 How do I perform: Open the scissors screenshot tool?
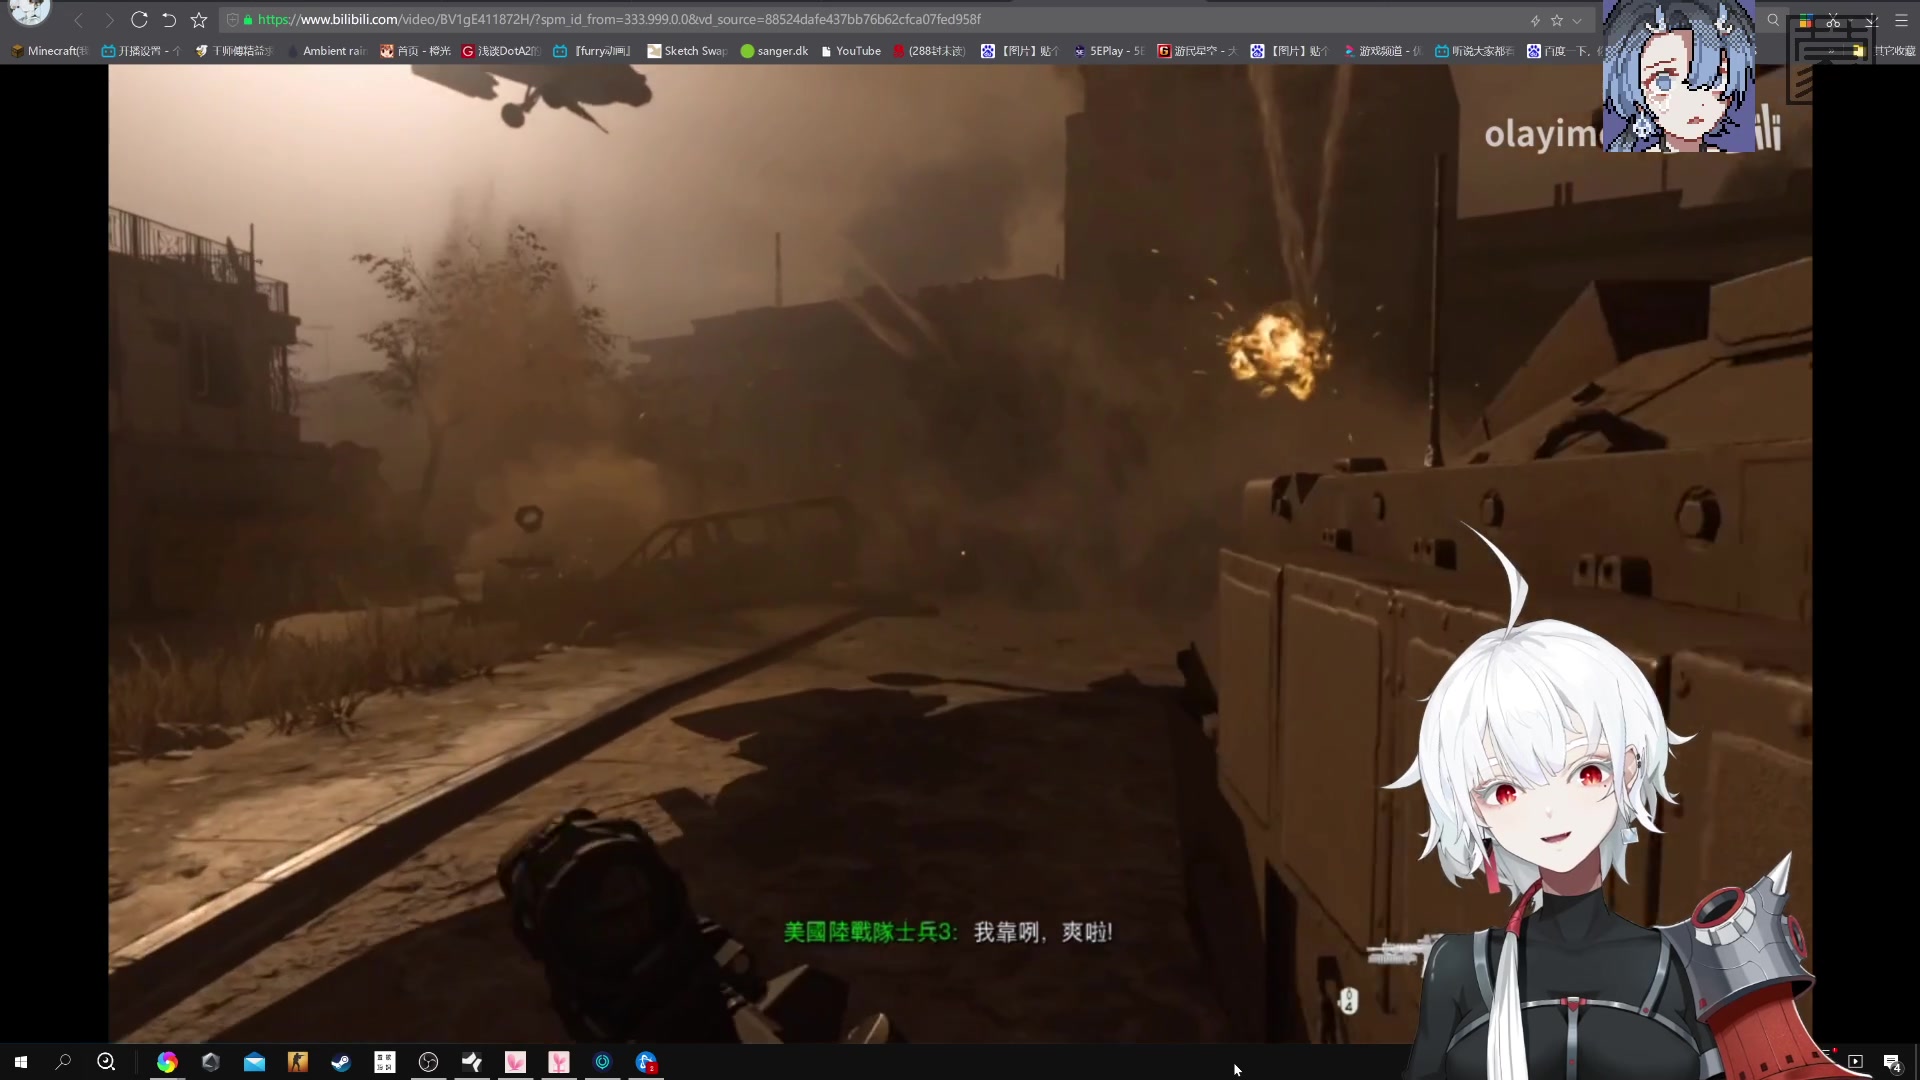click(1833, 20)
